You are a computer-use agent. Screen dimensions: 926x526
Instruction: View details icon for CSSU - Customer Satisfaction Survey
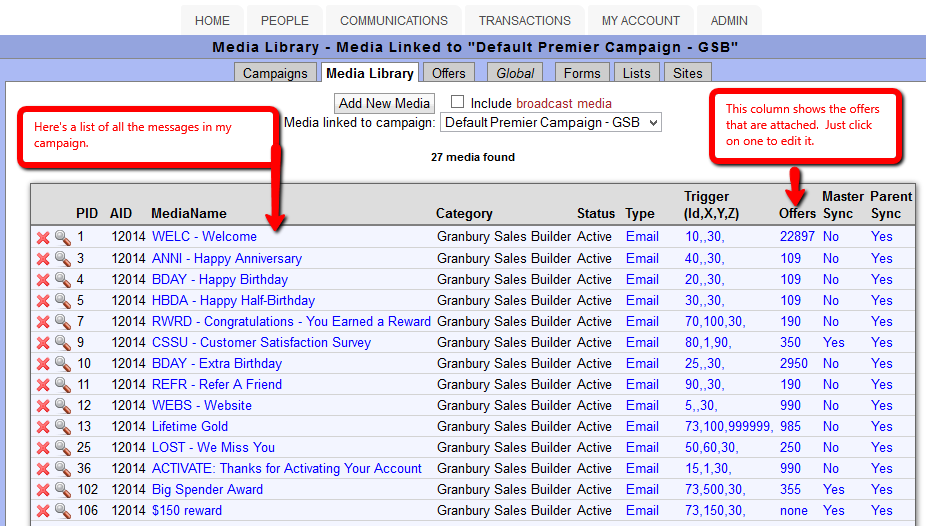click(x=62, y=343)
